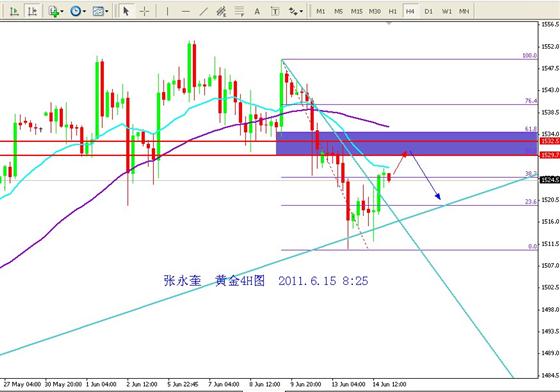Toggle chart shift button

32,11
